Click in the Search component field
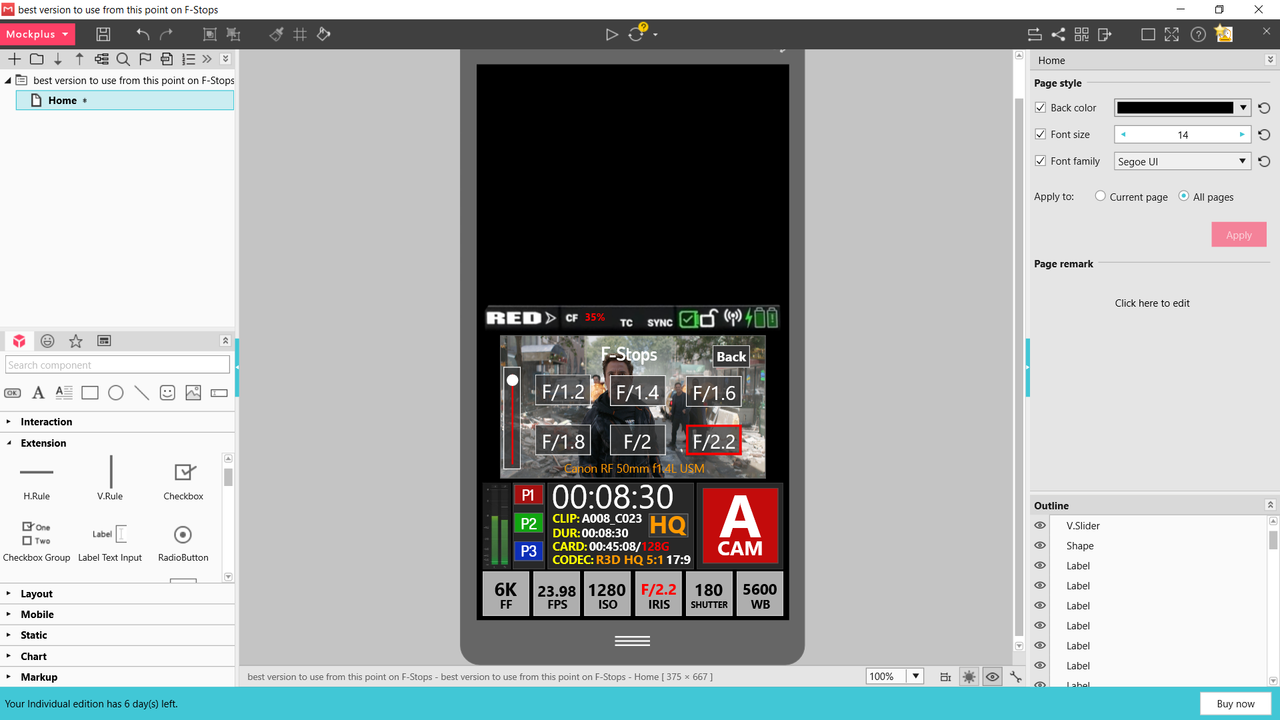 point(117,365)
